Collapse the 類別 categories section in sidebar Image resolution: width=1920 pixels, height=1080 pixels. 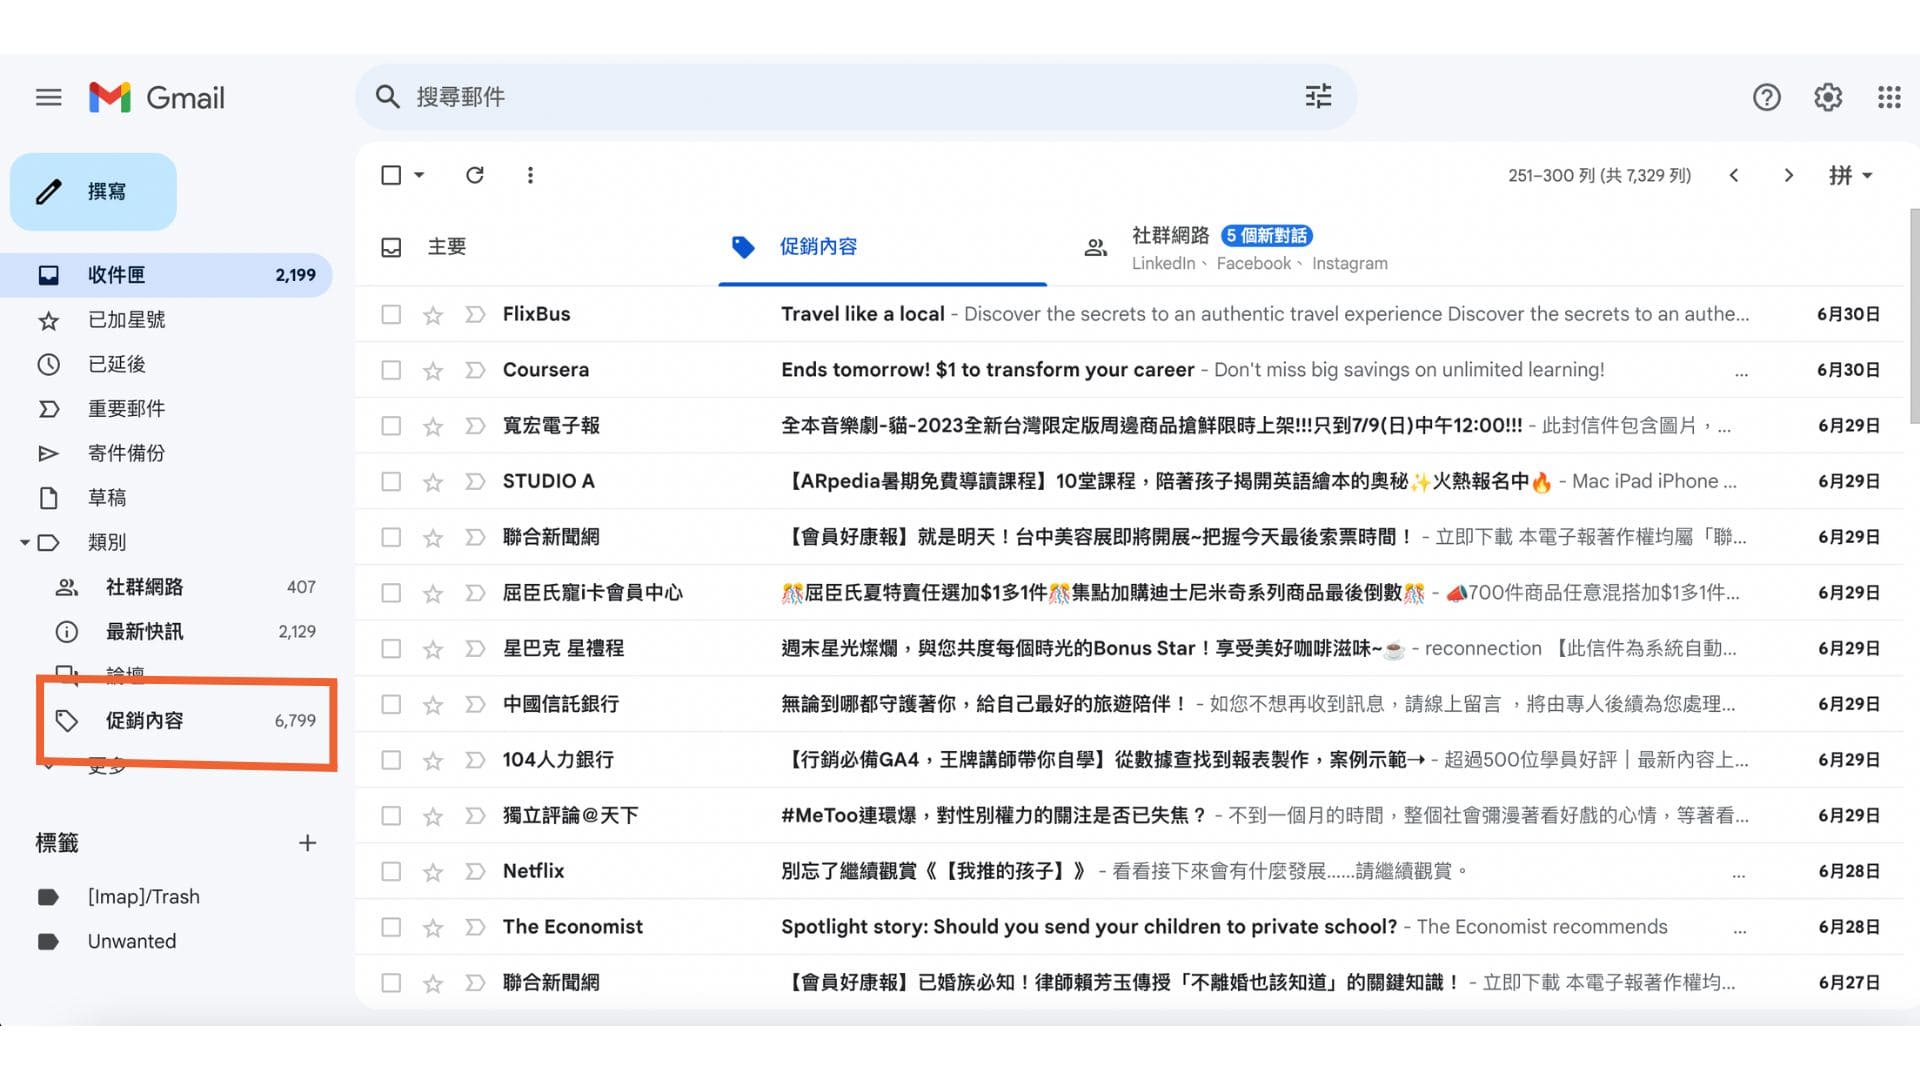(x=25, y=542)
